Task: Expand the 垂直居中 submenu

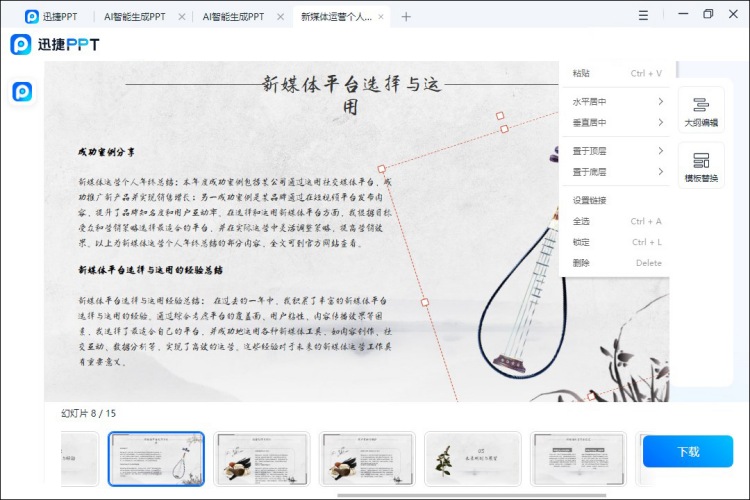Action: 615,122
